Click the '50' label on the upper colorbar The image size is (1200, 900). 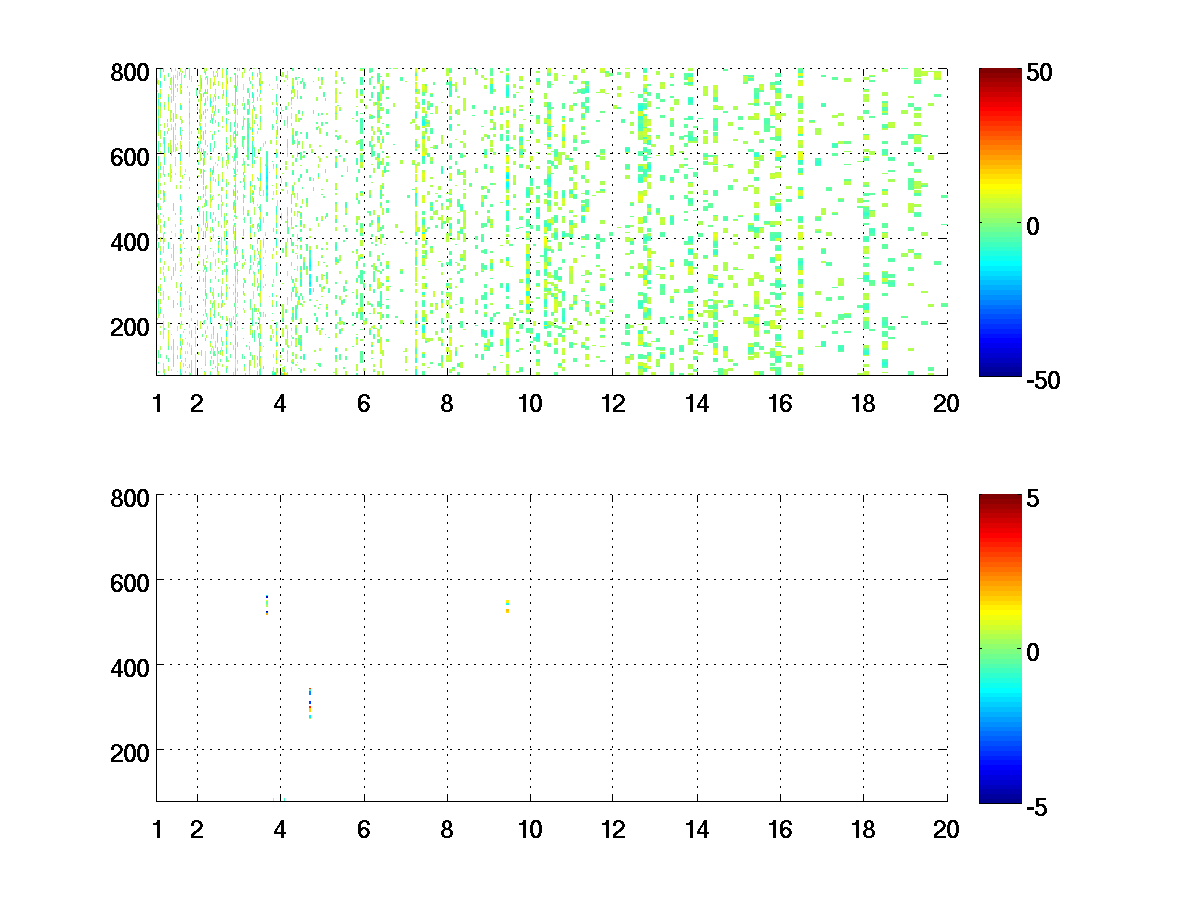(x=1040, y=73)
